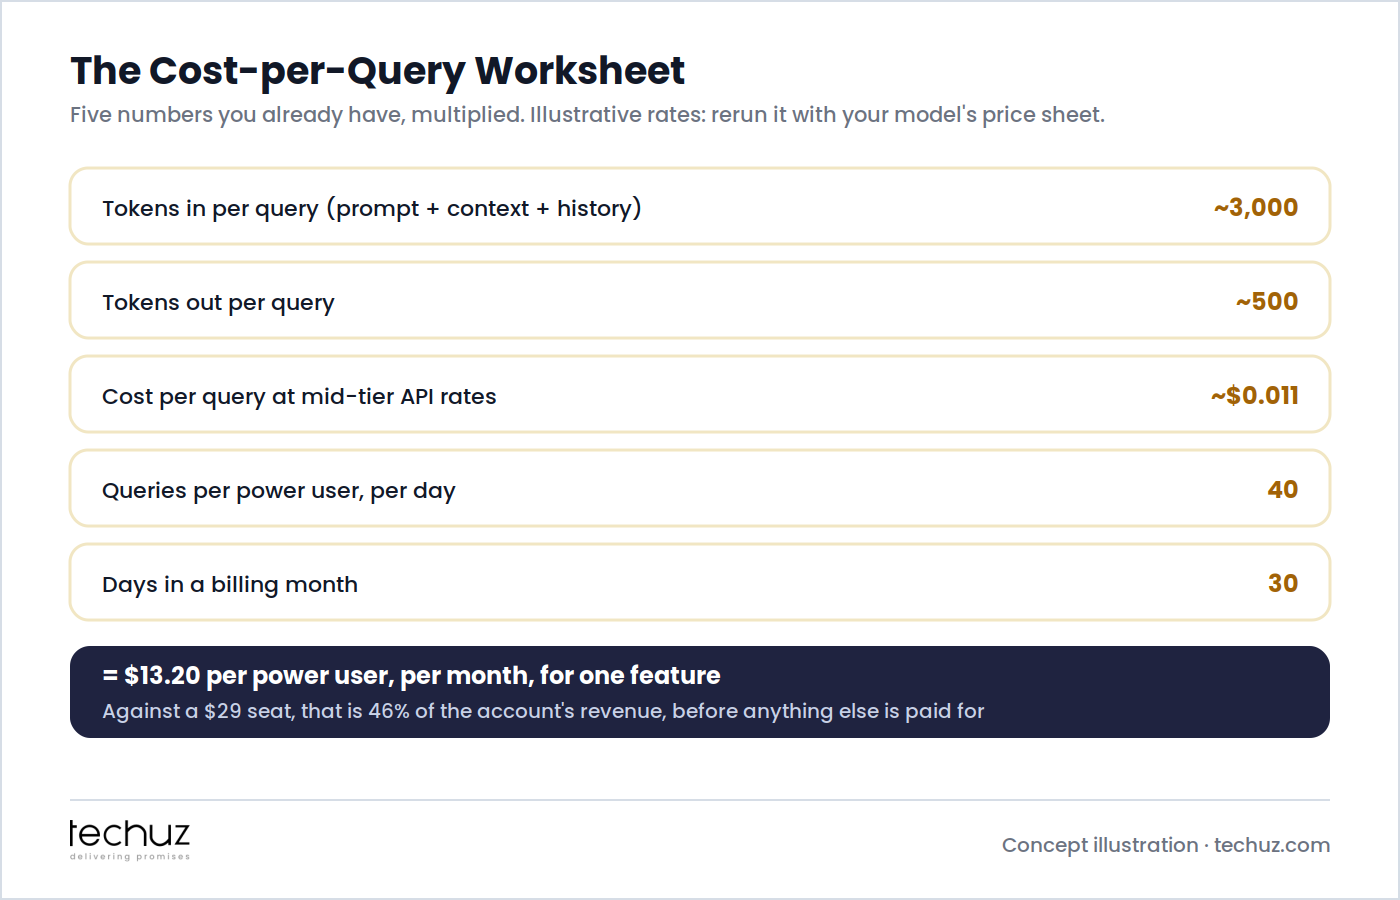This screenshot has width=1400, height=900.
Task: Click the title 'The Cost-per-Query Worksheet'
Action: [377, 71]
